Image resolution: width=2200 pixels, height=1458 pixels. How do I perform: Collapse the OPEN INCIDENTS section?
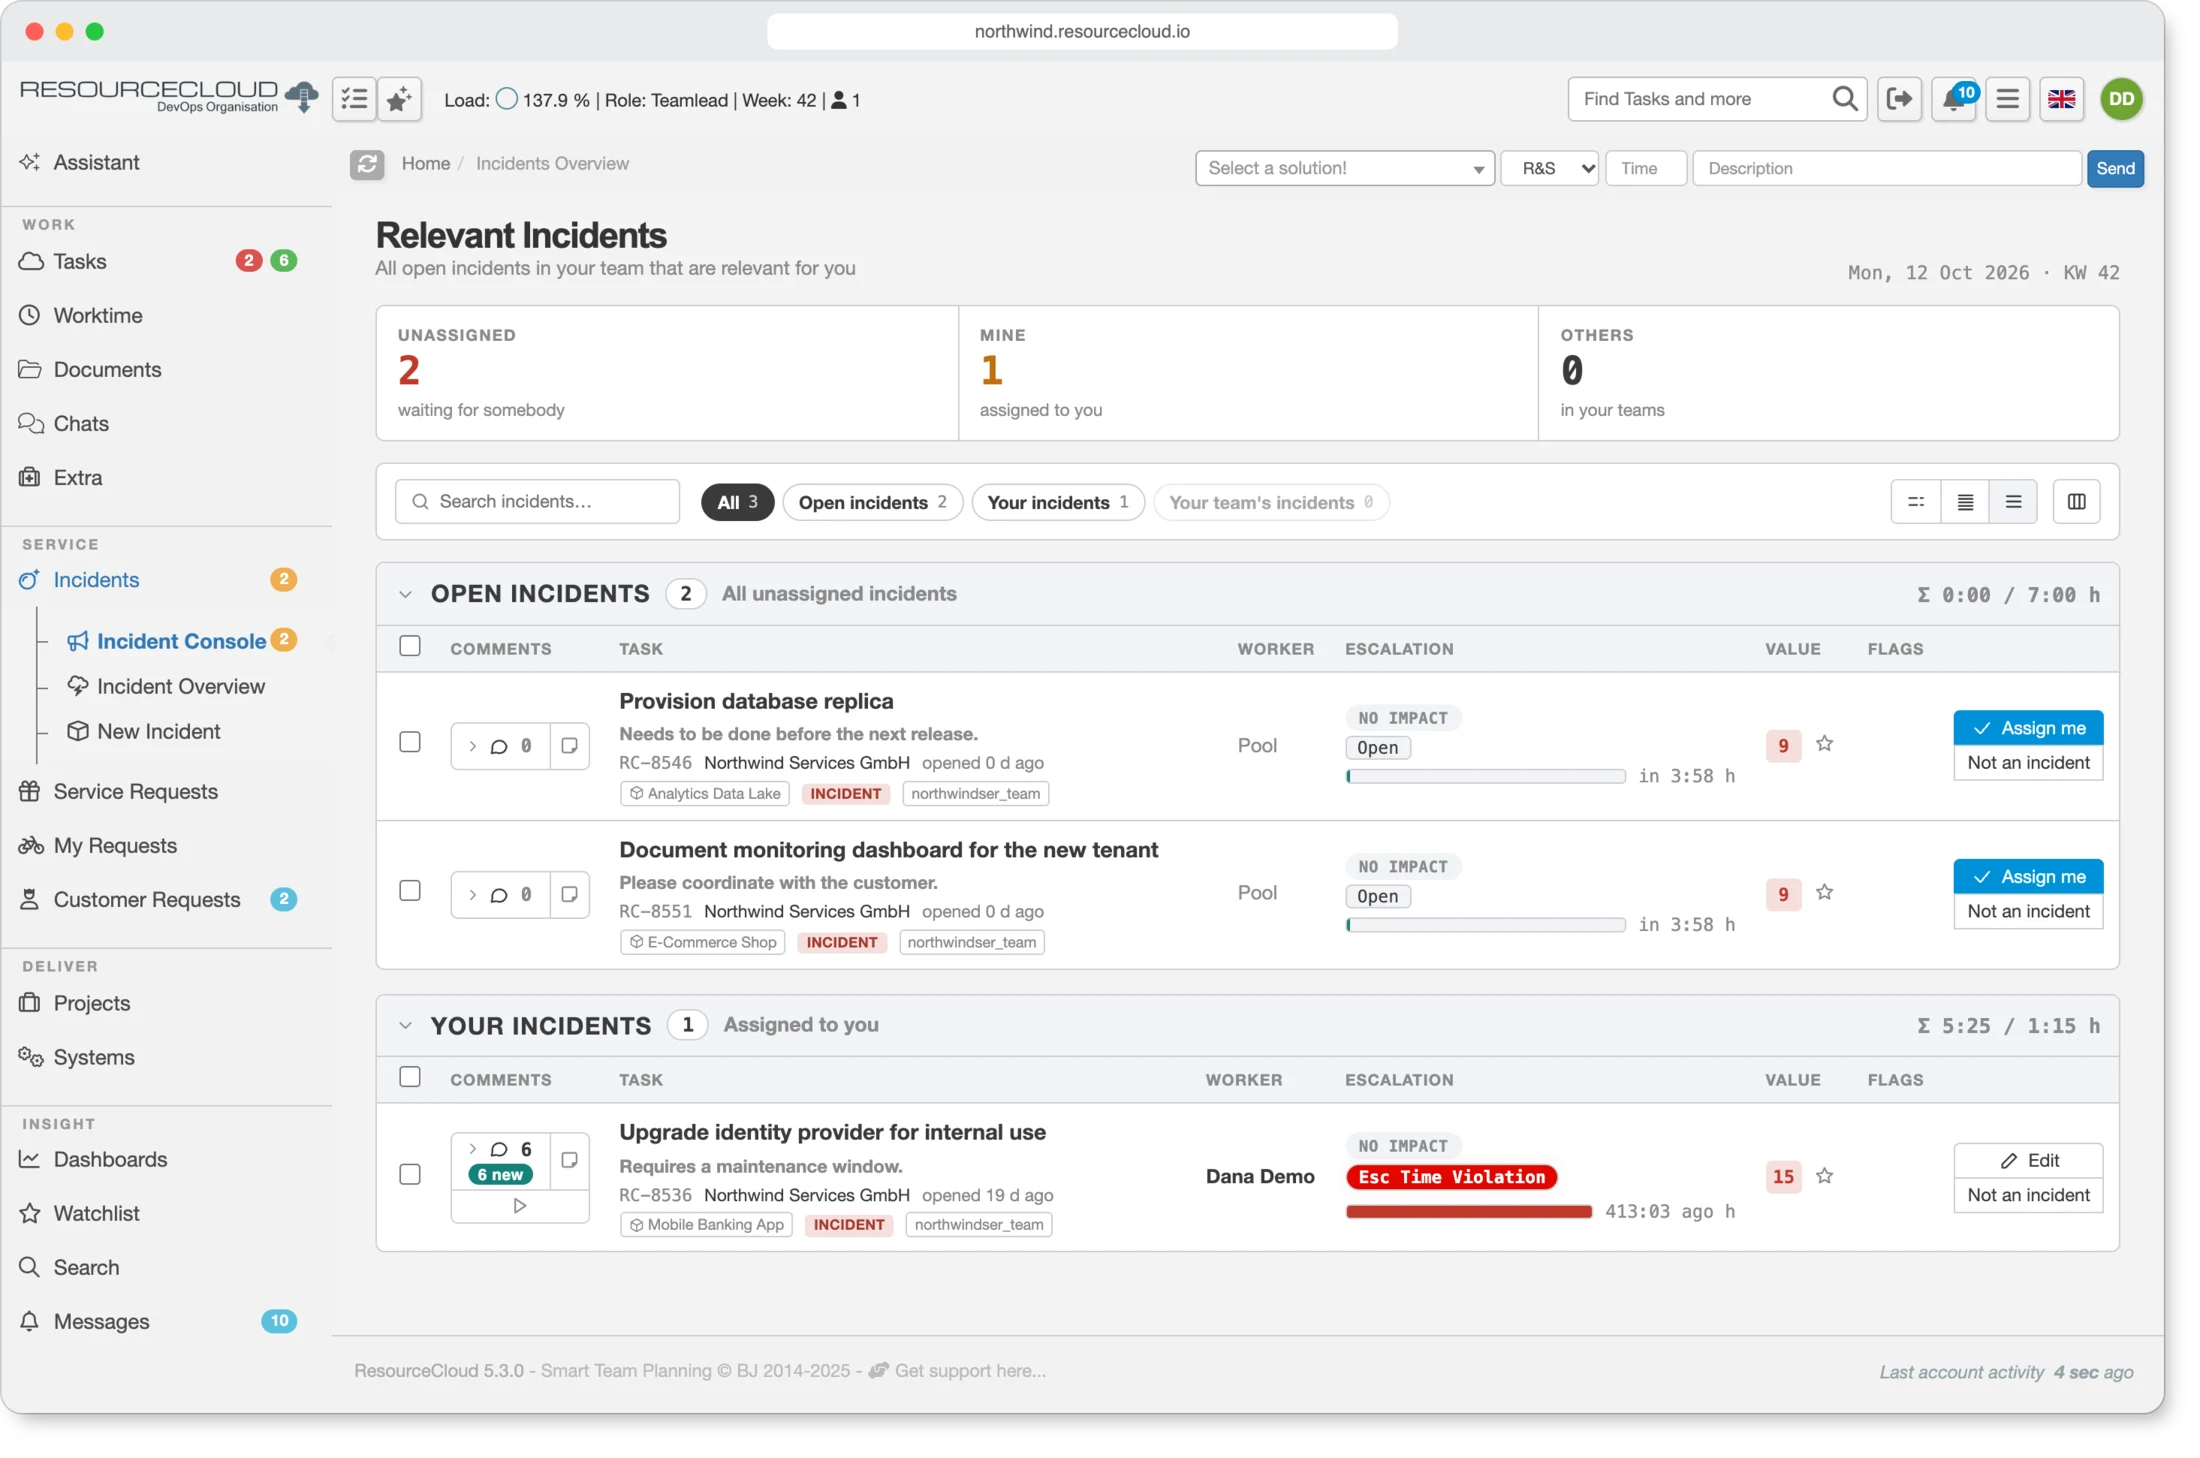point(405,594)
